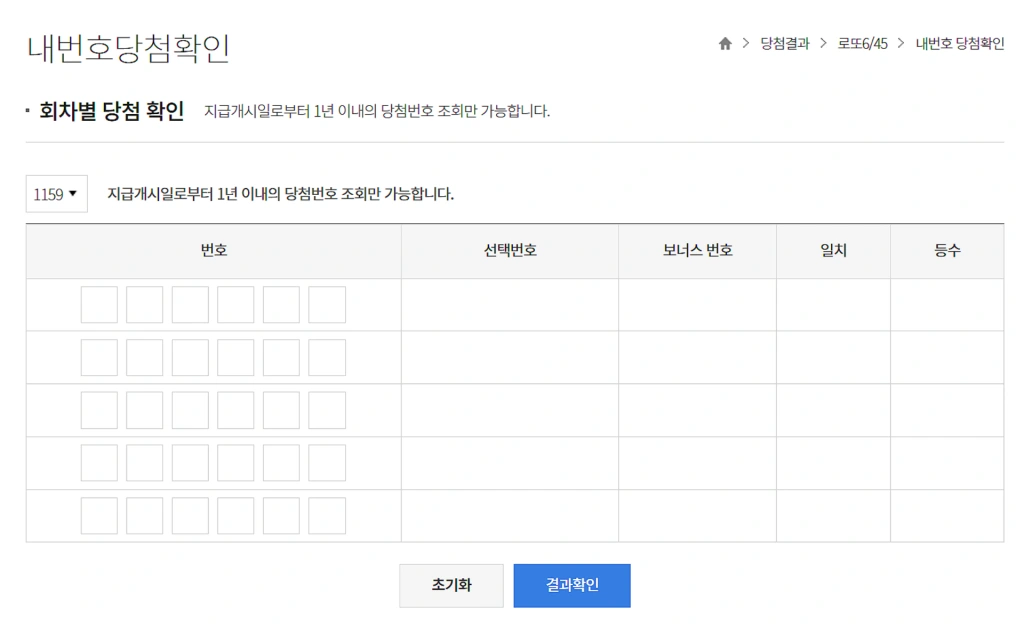Screen dimensions: 1024x626
Task: Click the 일치 column header
Action: (x=833, y=251)
